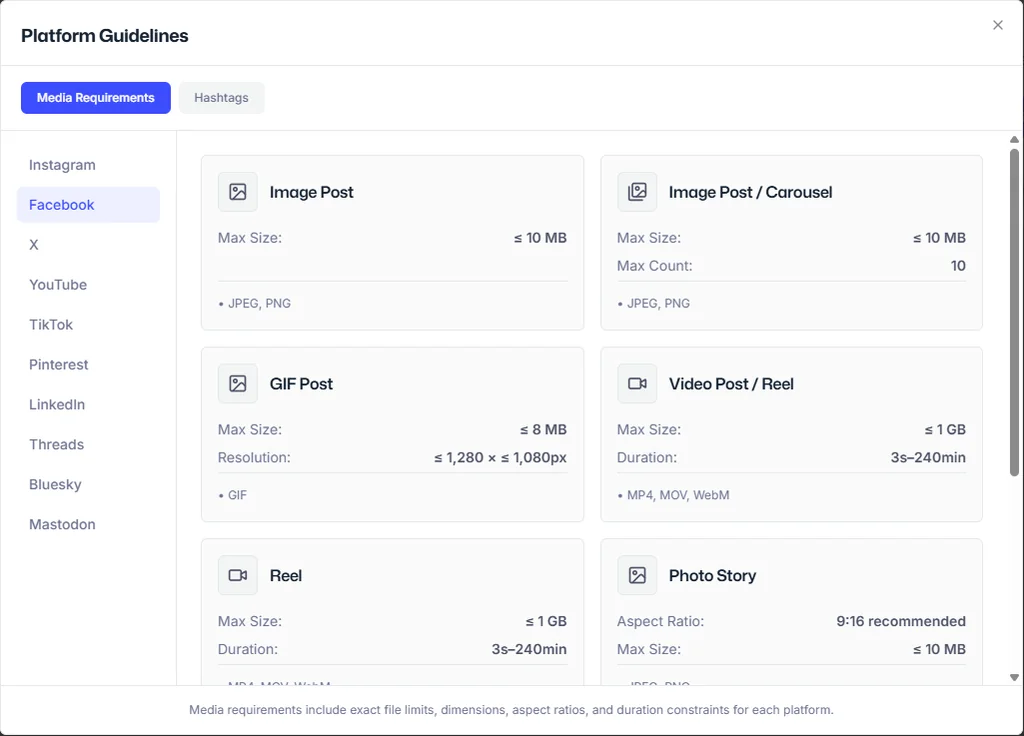The image size is (1024, 736).
Task: Click the Resolution label in GIF Post
Action: (x=254, y=458)
